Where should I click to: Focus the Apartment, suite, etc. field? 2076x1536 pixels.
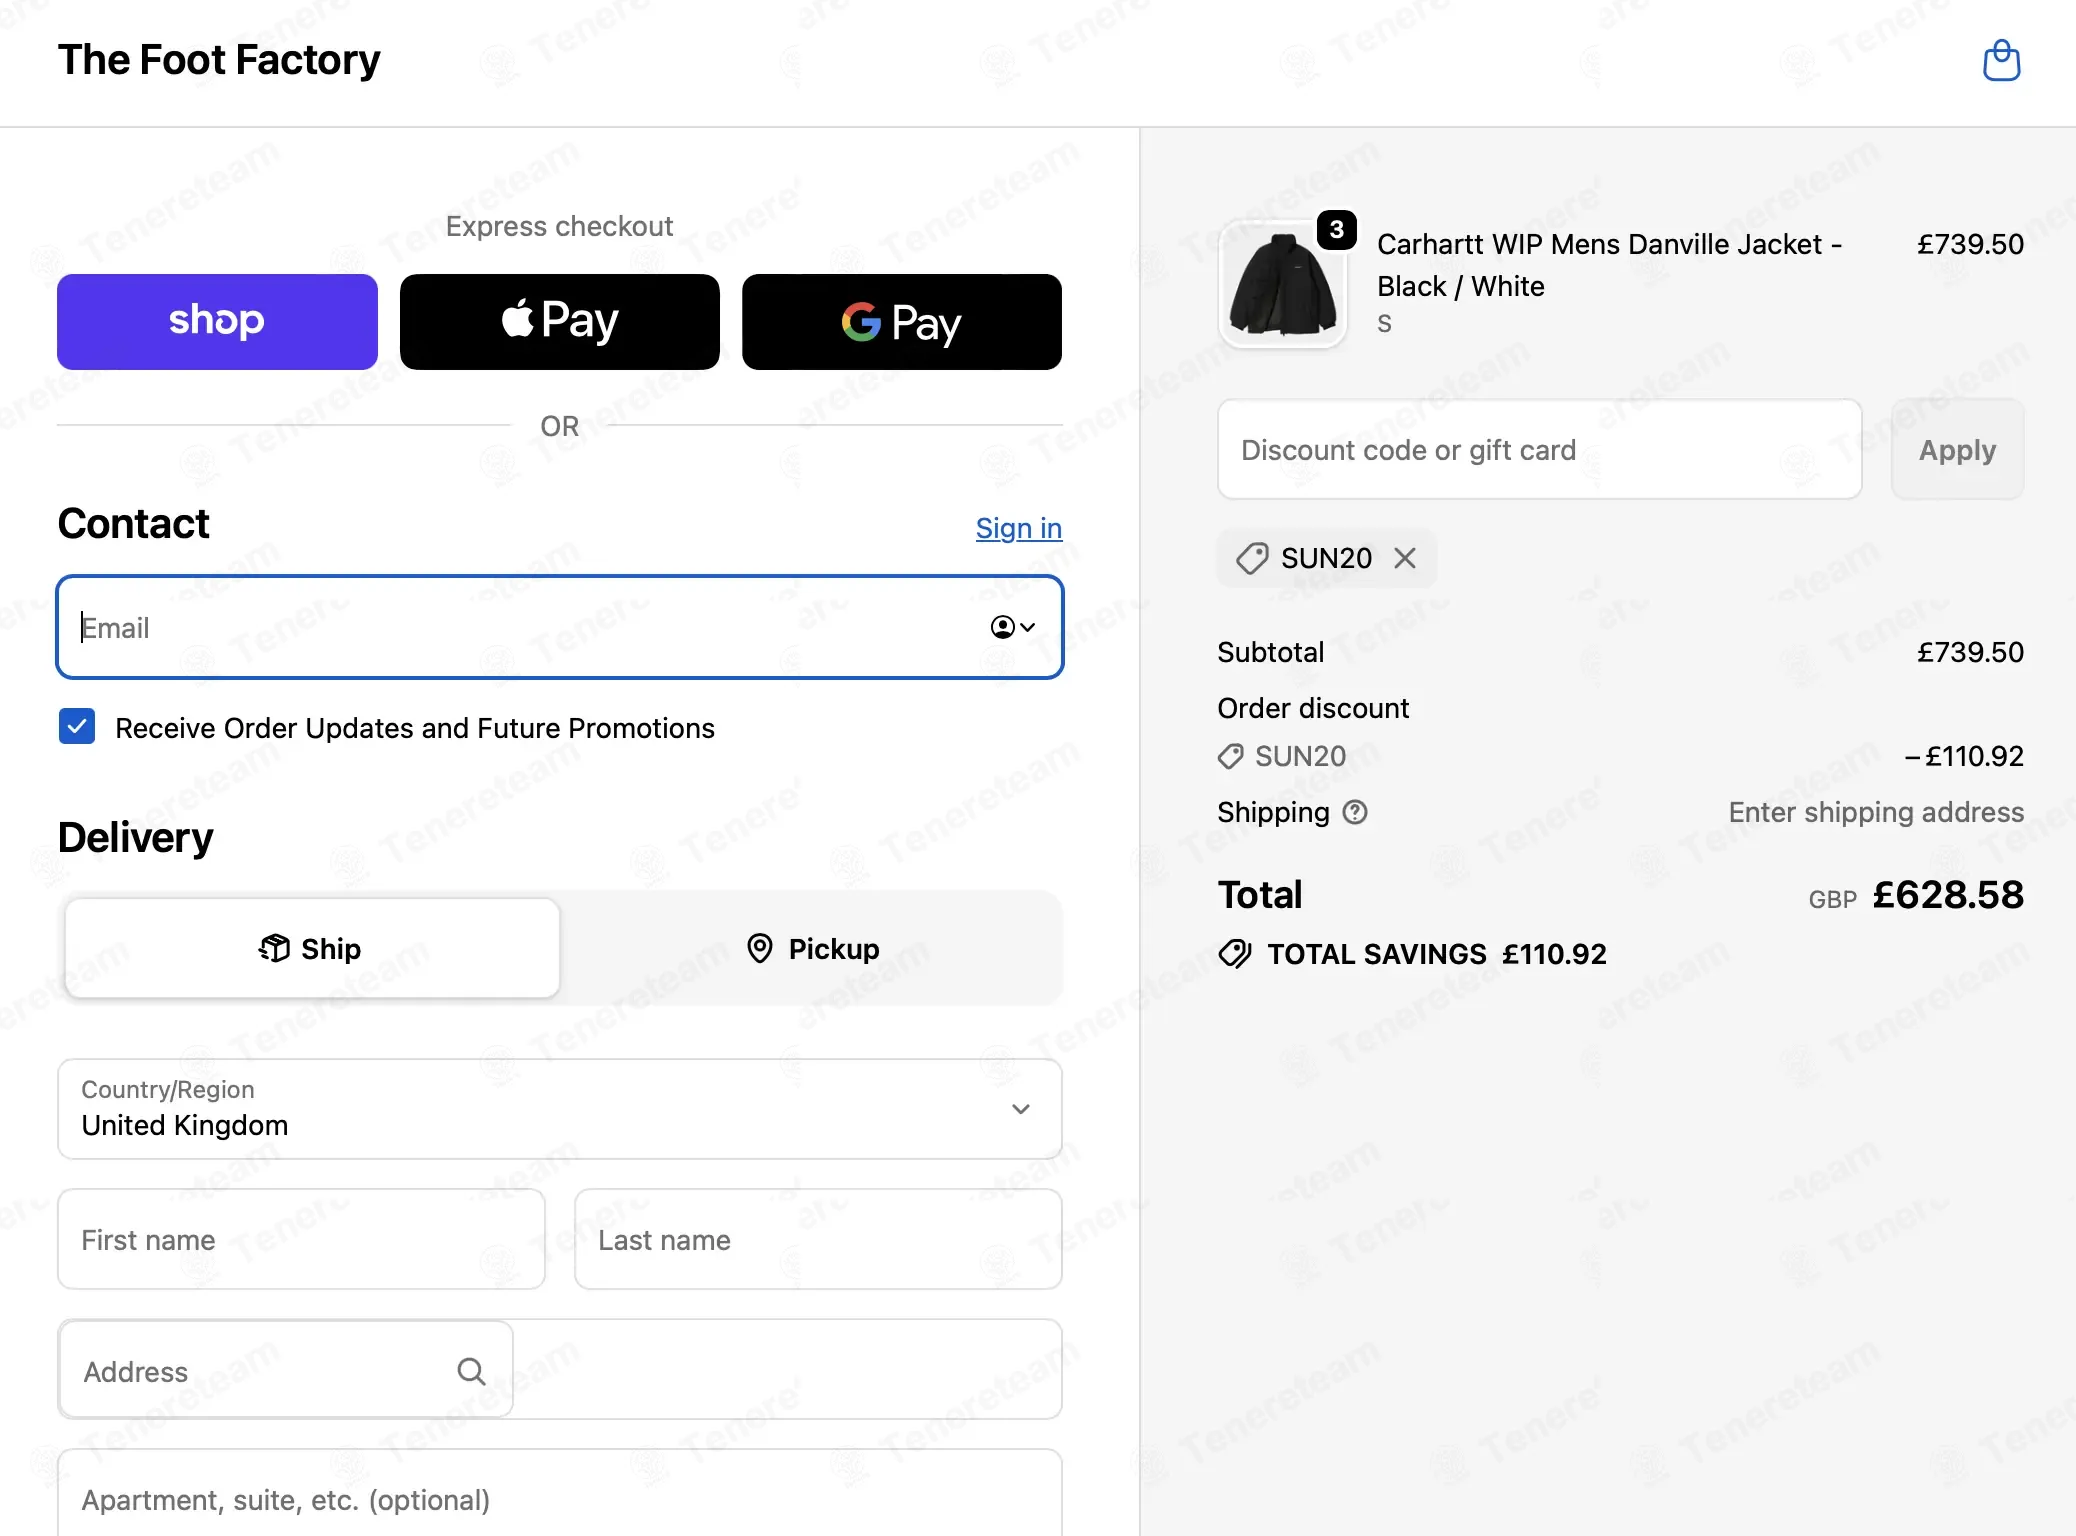560,1493
